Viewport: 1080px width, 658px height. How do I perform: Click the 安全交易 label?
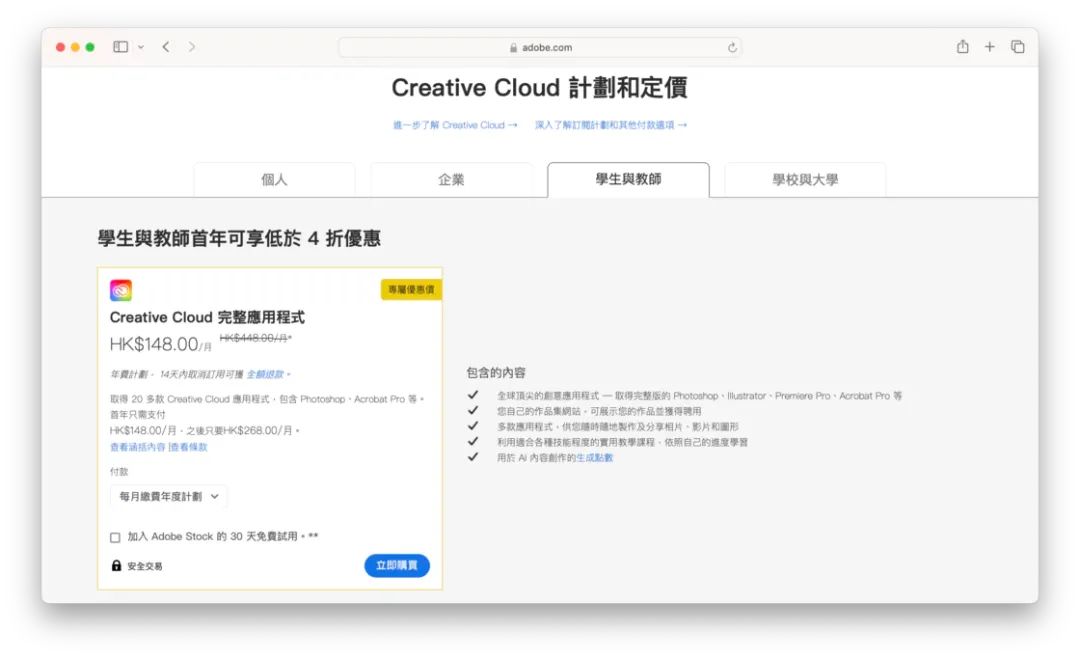pyautogui.click(x=145, y=566)
